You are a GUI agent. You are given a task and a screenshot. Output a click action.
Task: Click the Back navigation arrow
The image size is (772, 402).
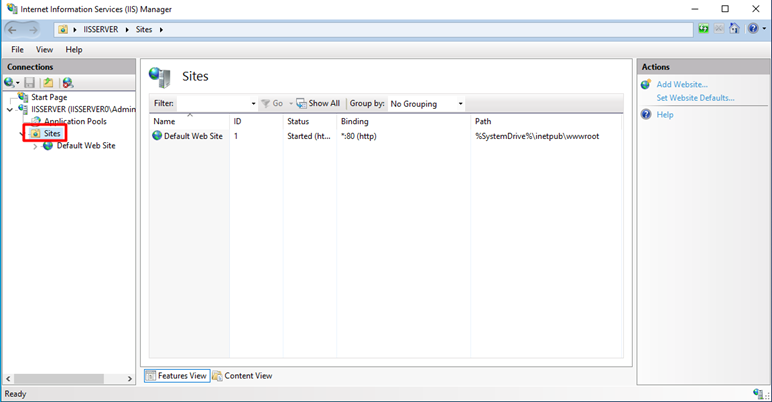13,30
